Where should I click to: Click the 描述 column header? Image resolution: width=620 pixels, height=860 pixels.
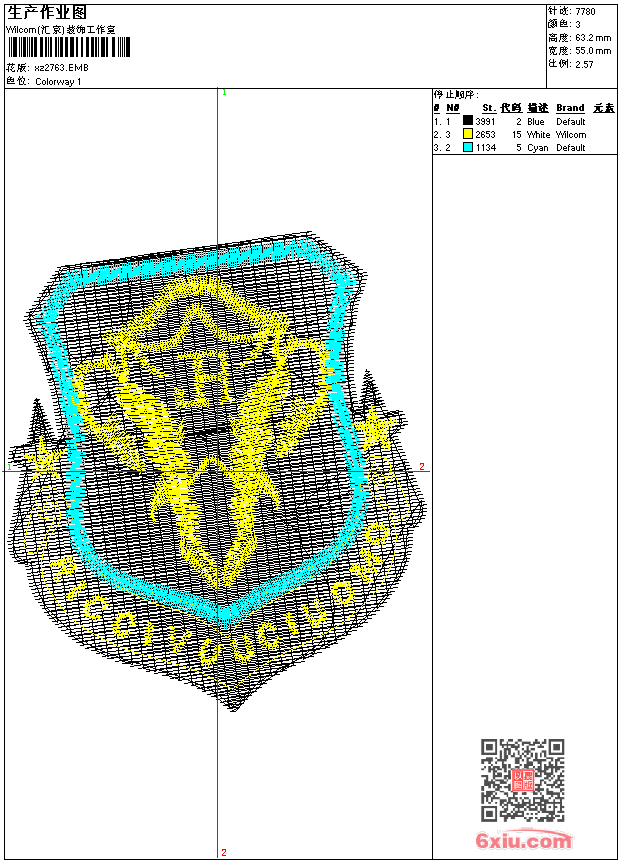538,108
